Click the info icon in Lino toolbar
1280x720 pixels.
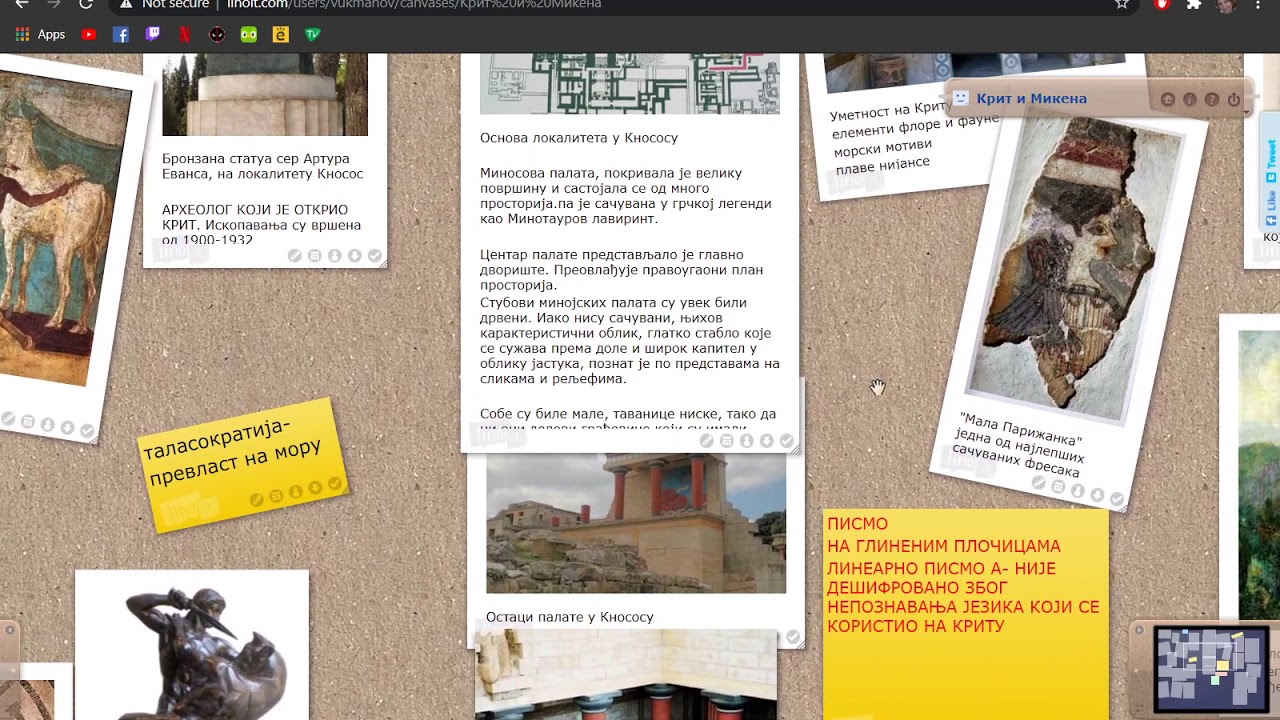[x=1190, y=99]
